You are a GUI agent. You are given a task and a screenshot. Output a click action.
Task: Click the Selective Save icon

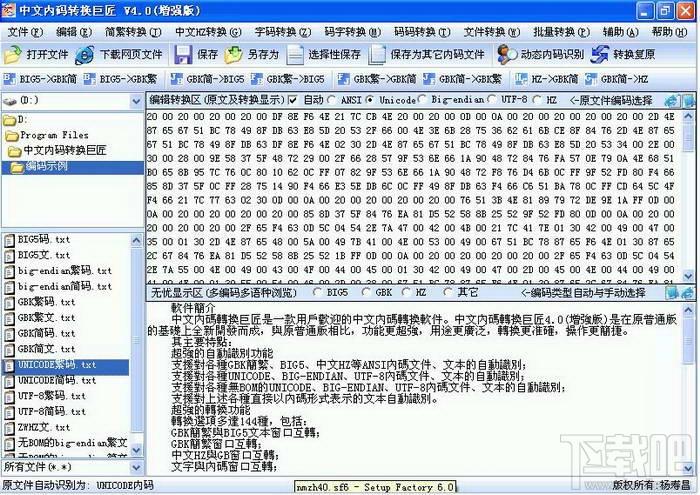pyautogui.click(x=295, y=54)
